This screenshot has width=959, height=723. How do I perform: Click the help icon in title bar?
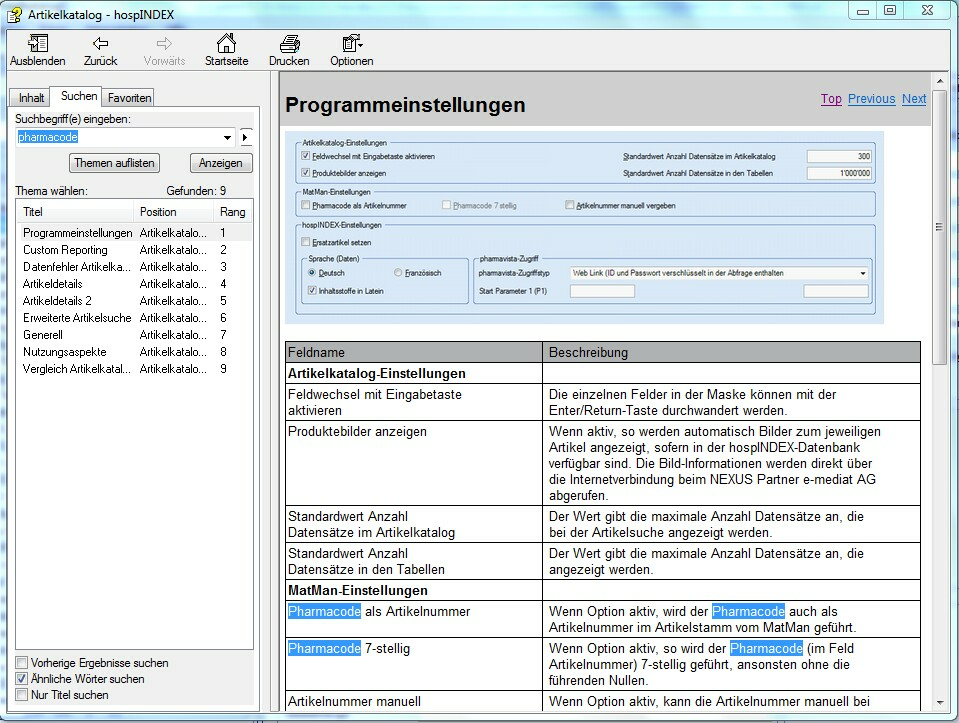click(x=14, y=12)
